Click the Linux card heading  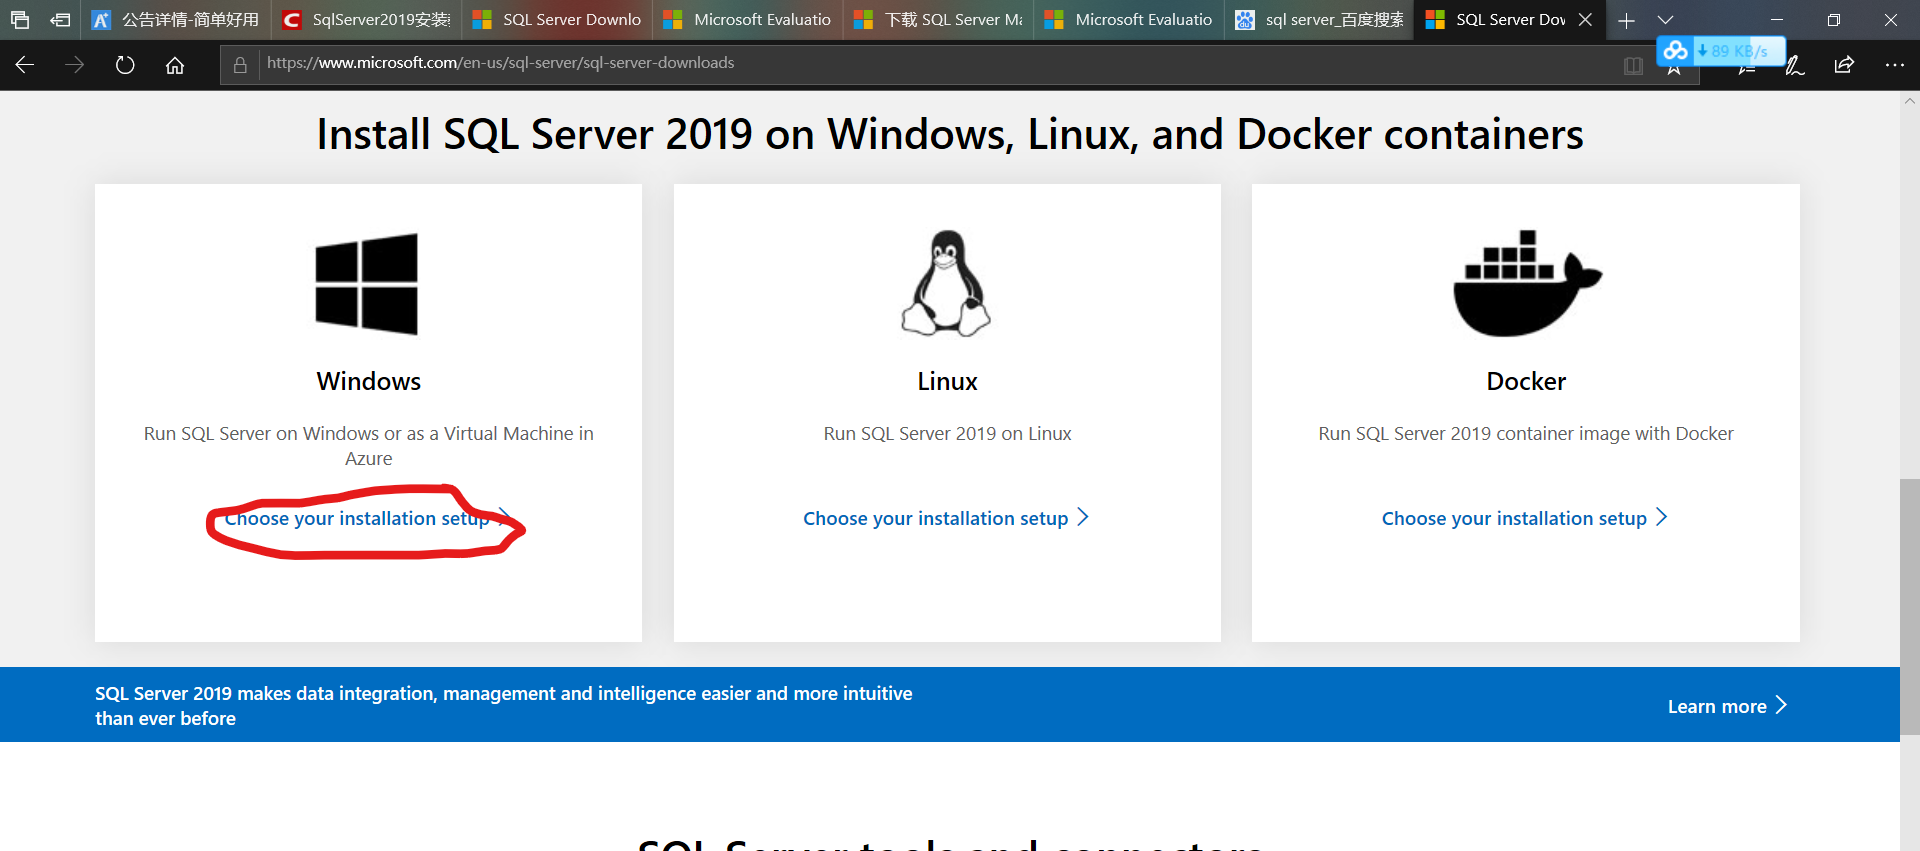tap(947, 381)
